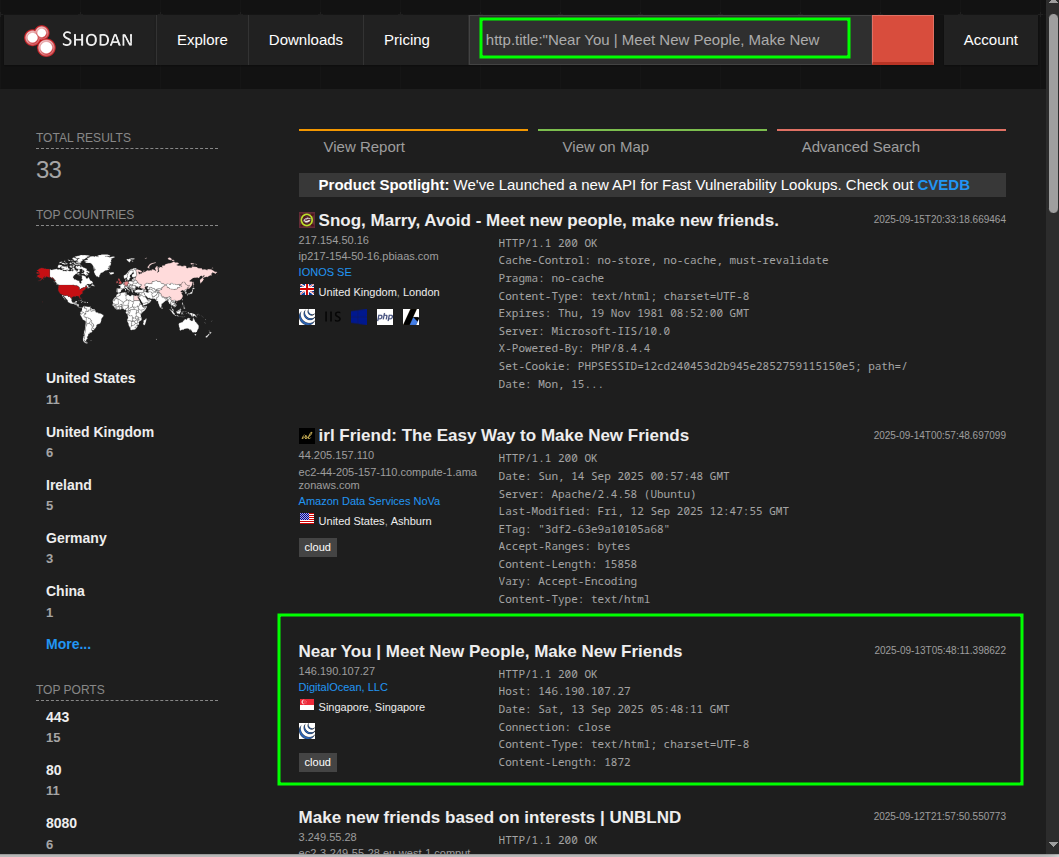1059x857 pixels.
Task: Click the Snog, Marry, Avoid favicon
Action: [x=307, y=220]
